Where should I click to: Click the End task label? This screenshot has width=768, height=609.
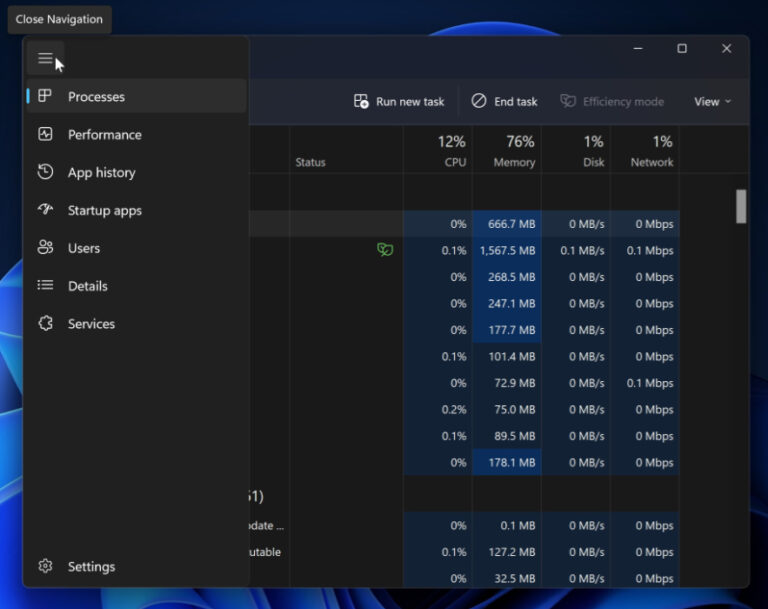pos(516,102)
